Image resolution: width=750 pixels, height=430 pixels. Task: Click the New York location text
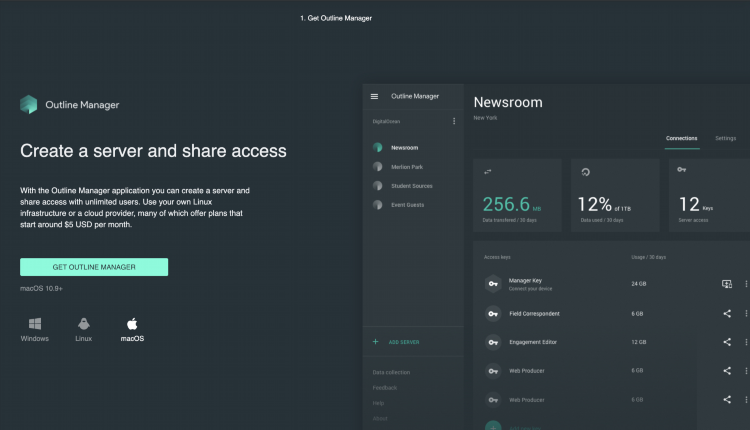(x=485, y=118)
